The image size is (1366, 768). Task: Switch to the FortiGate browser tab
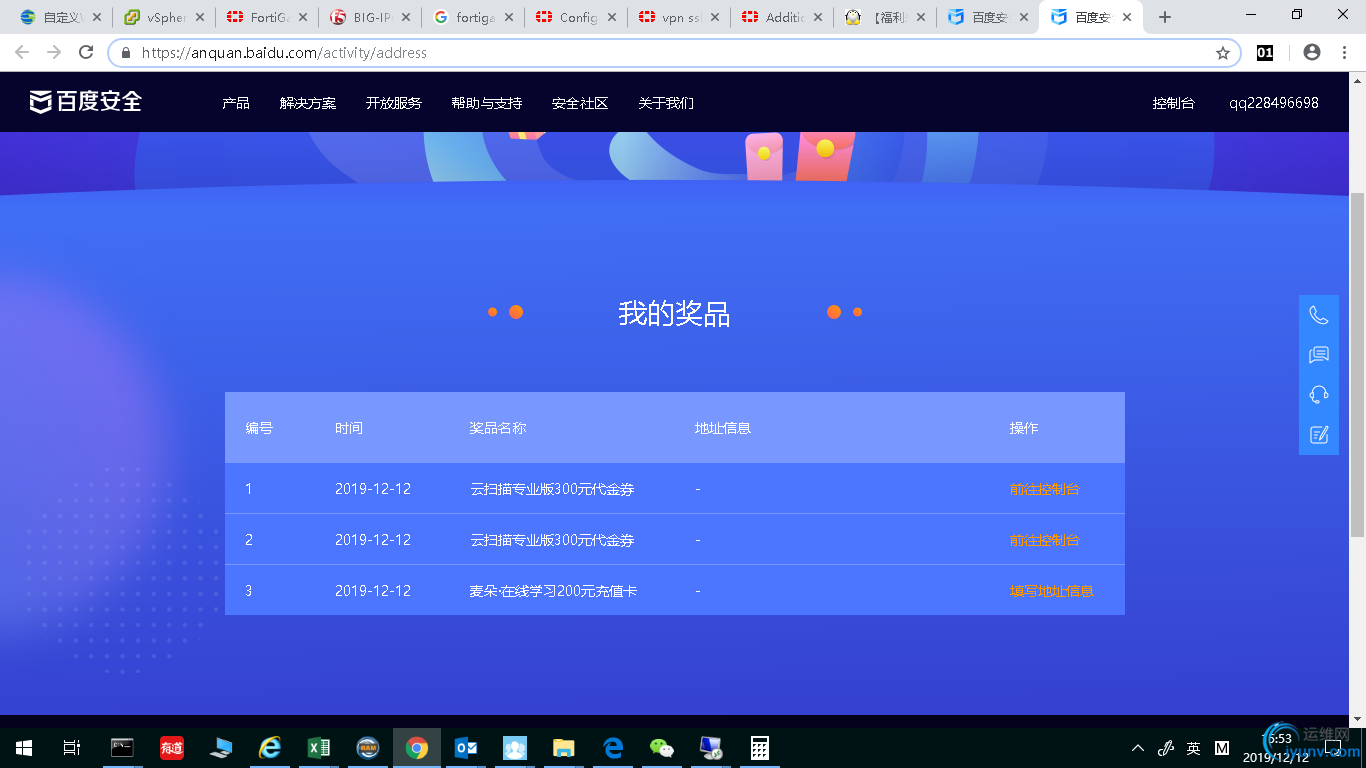268,17
